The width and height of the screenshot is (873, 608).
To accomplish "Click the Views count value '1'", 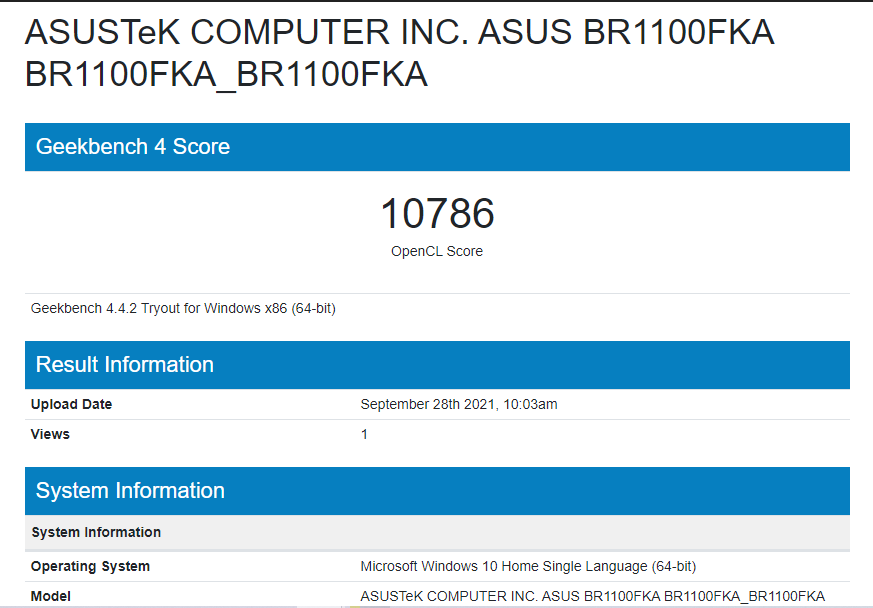I will coord(365,435).
